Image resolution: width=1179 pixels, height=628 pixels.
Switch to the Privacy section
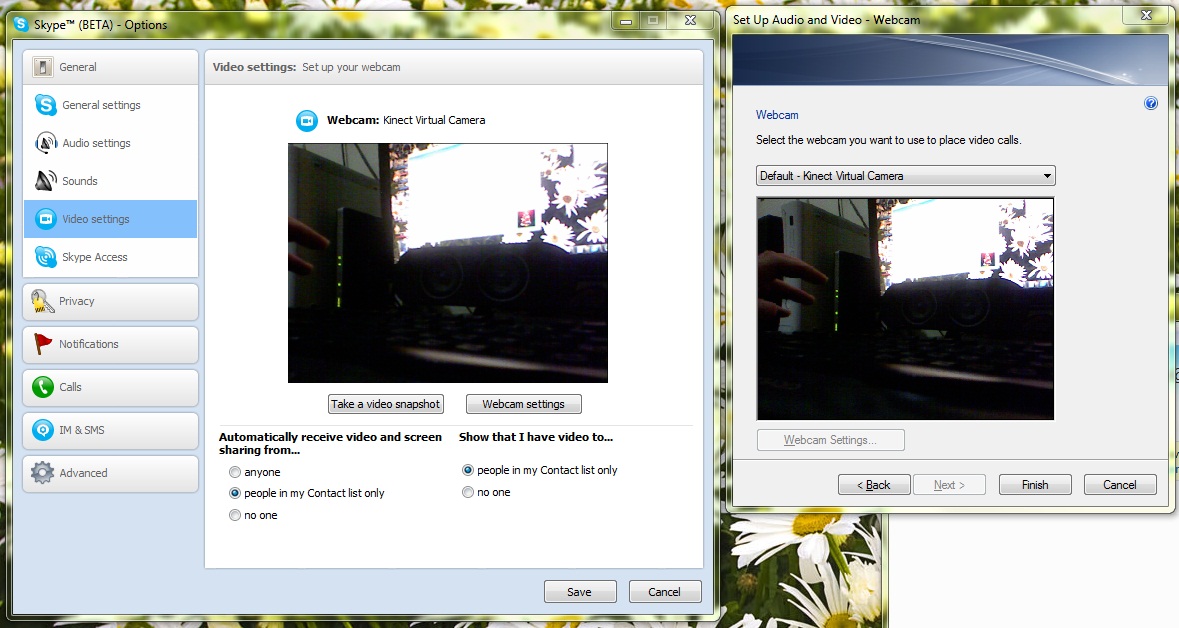[111, 302]
